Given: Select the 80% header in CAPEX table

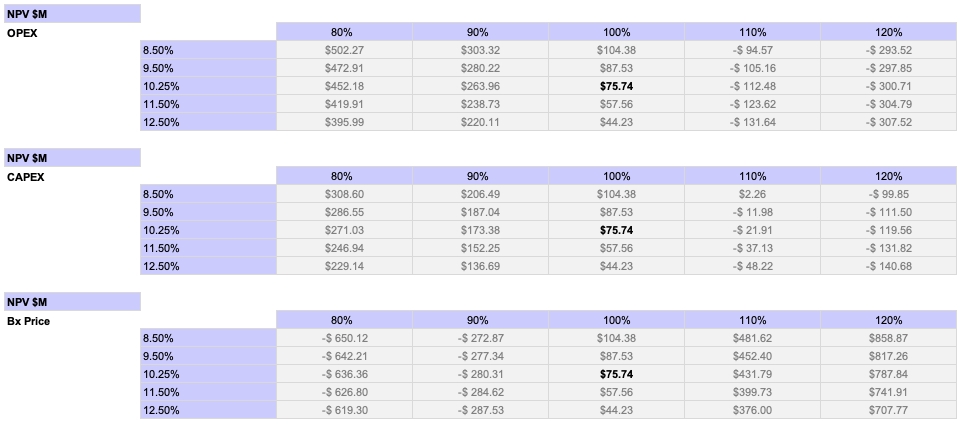Looking at the screenshot, I should click(343, 176).
